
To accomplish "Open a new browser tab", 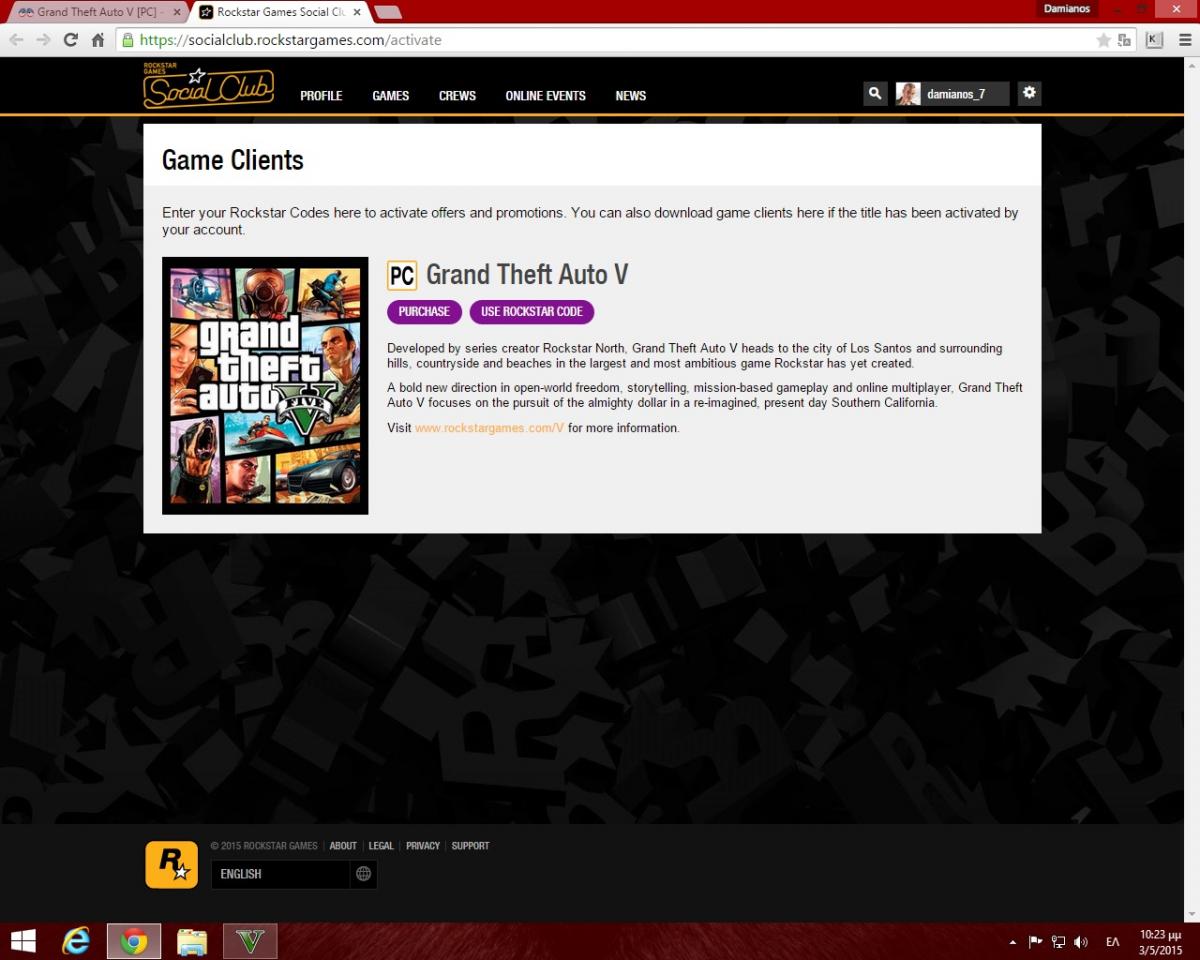I will tap(387, 12).
